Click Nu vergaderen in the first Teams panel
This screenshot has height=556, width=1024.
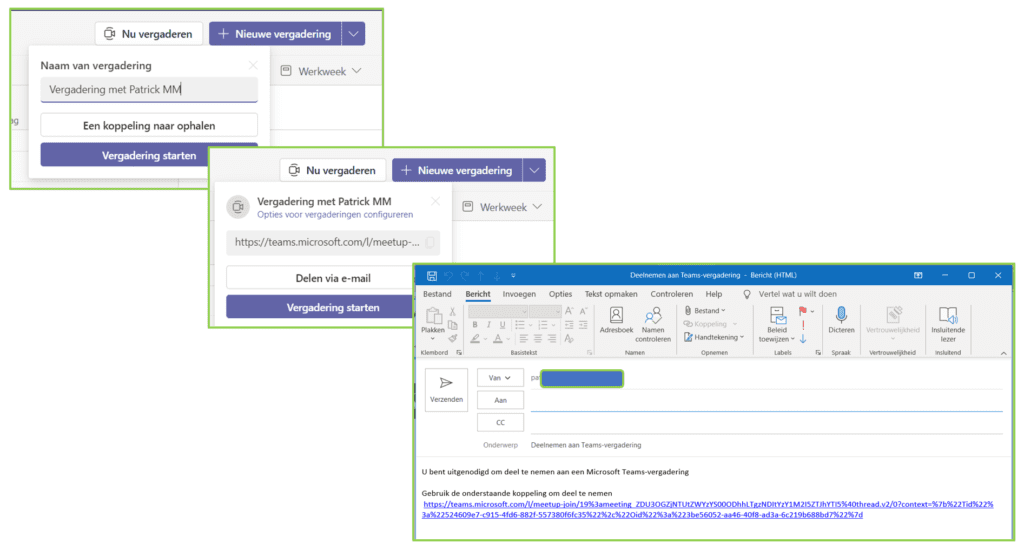tap(149, 34)
